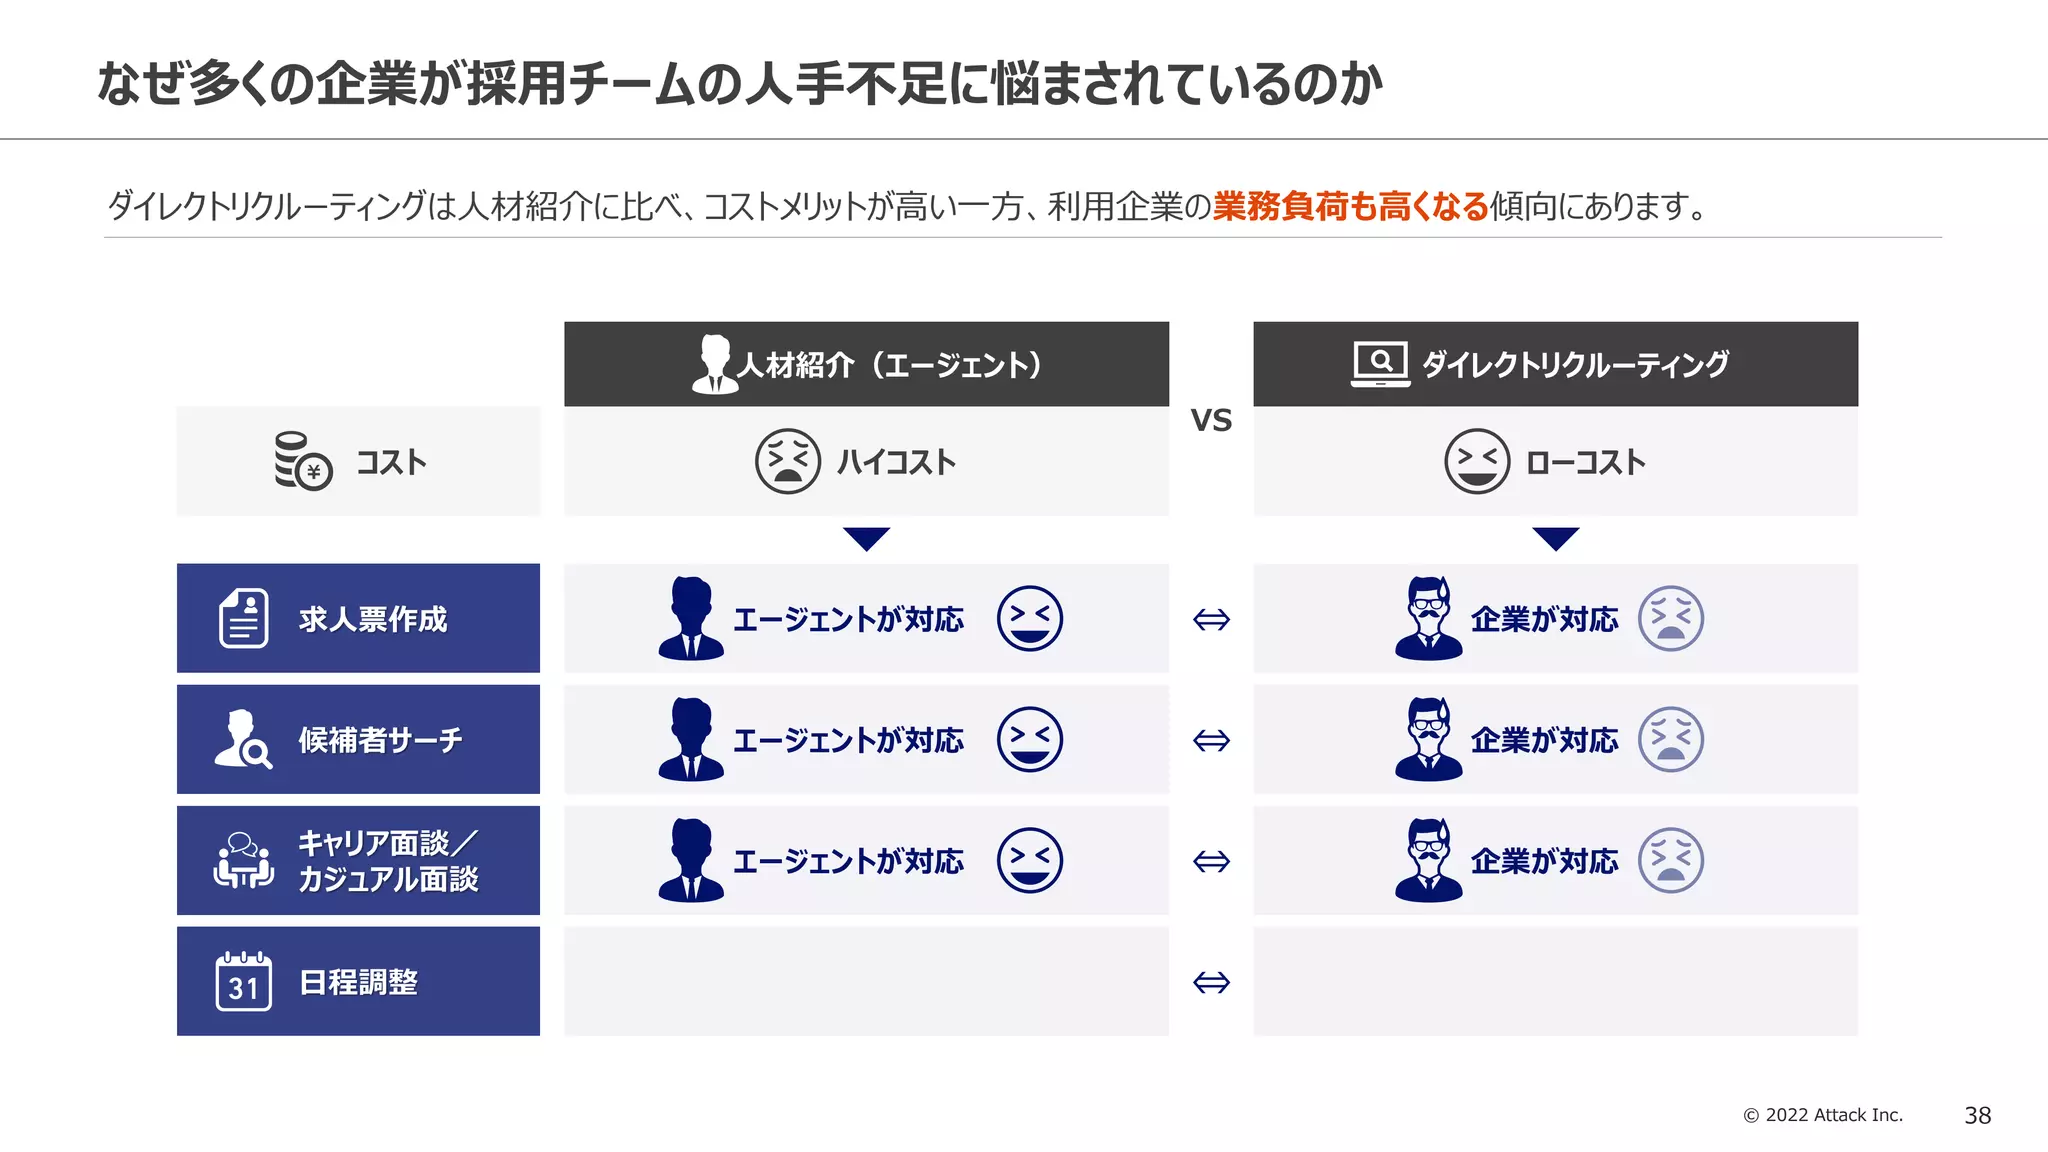This screenshot has height=1152, width=2048.
Task: Click the down triangle under ハイコスト
Action: coord(867,538)
